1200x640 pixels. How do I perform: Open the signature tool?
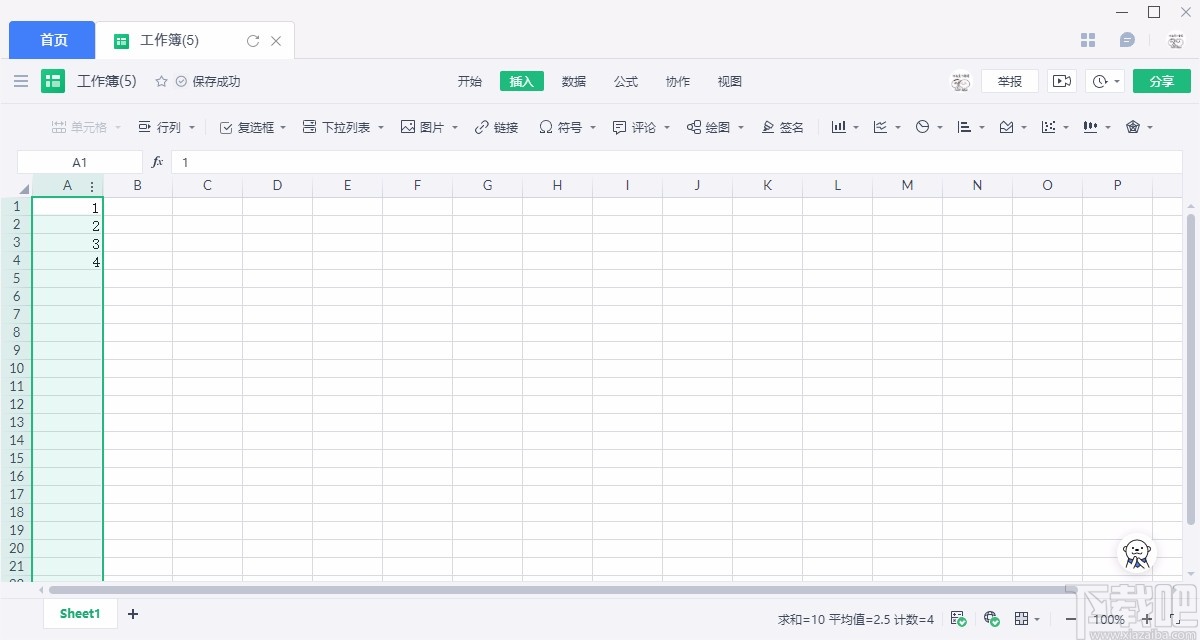[783, 127]
